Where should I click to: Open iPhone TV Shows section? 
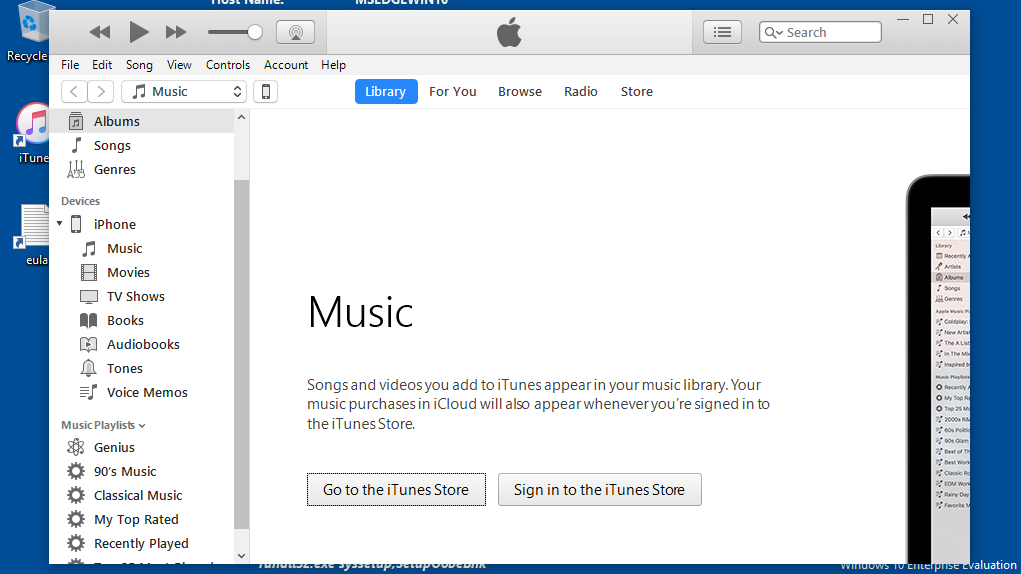click(141, 296)
